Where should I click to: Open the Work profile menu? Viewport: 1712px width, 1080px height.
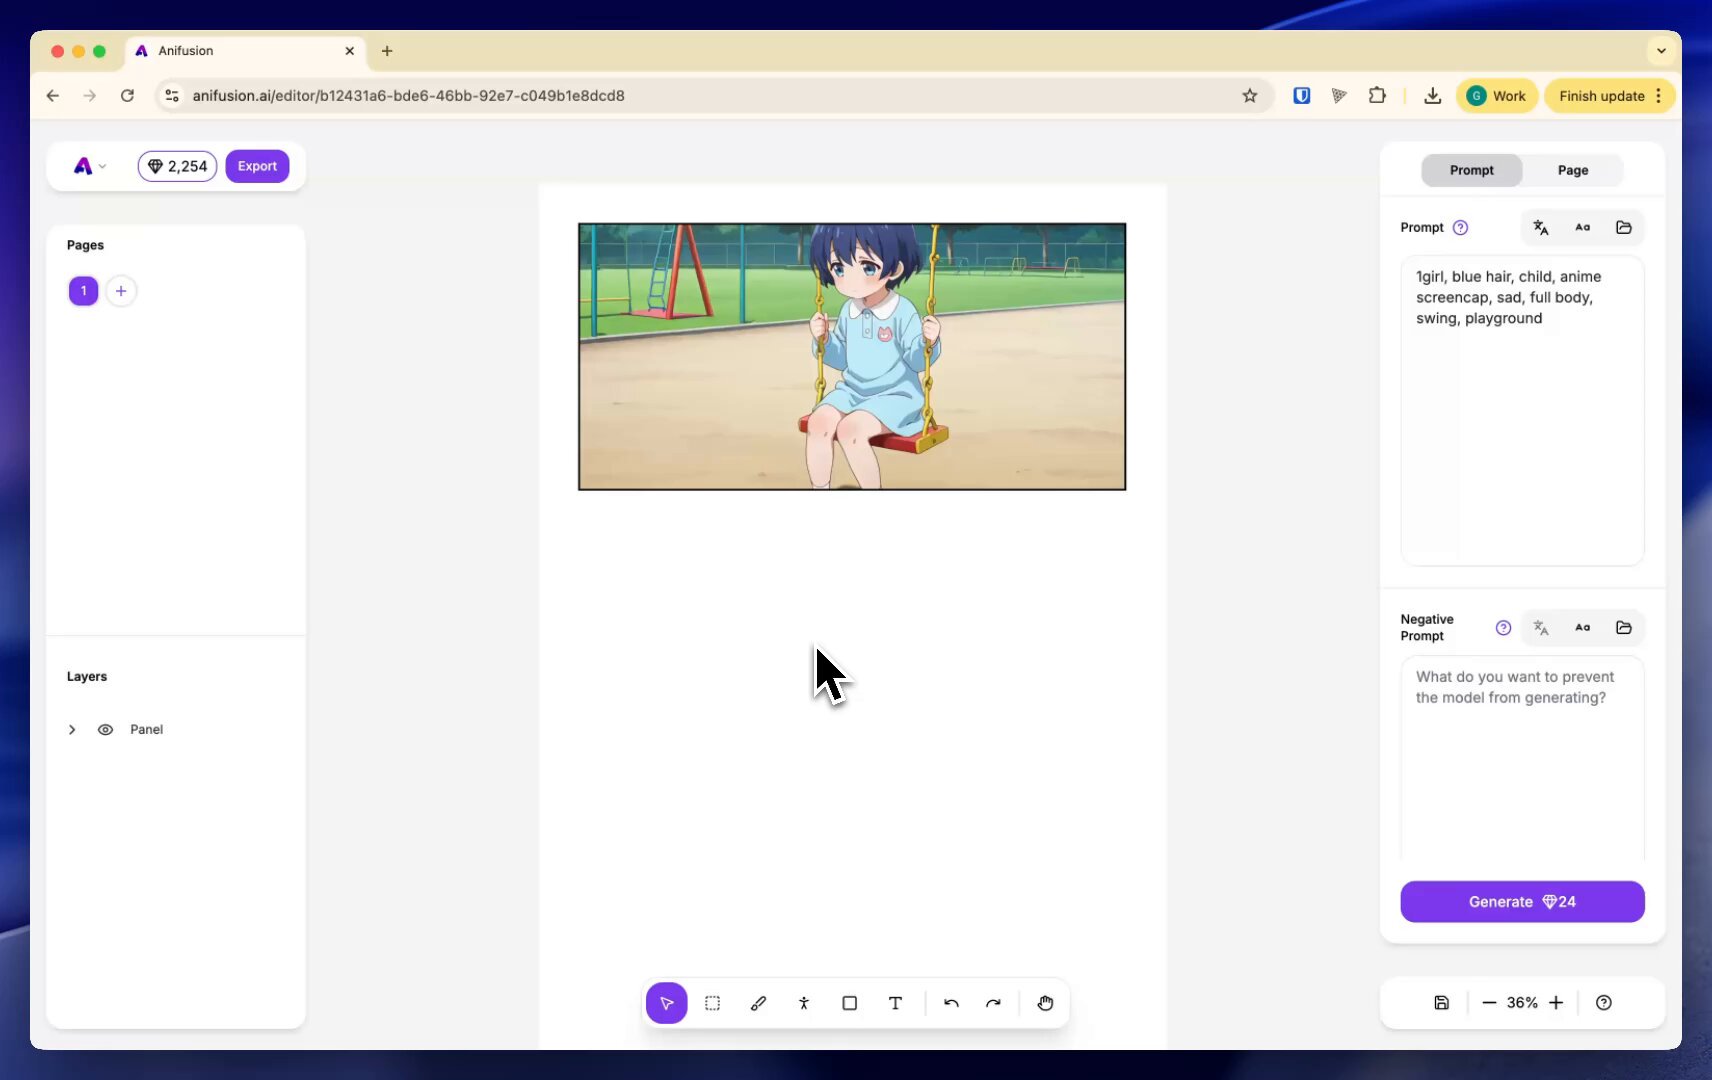point(1496,96)
